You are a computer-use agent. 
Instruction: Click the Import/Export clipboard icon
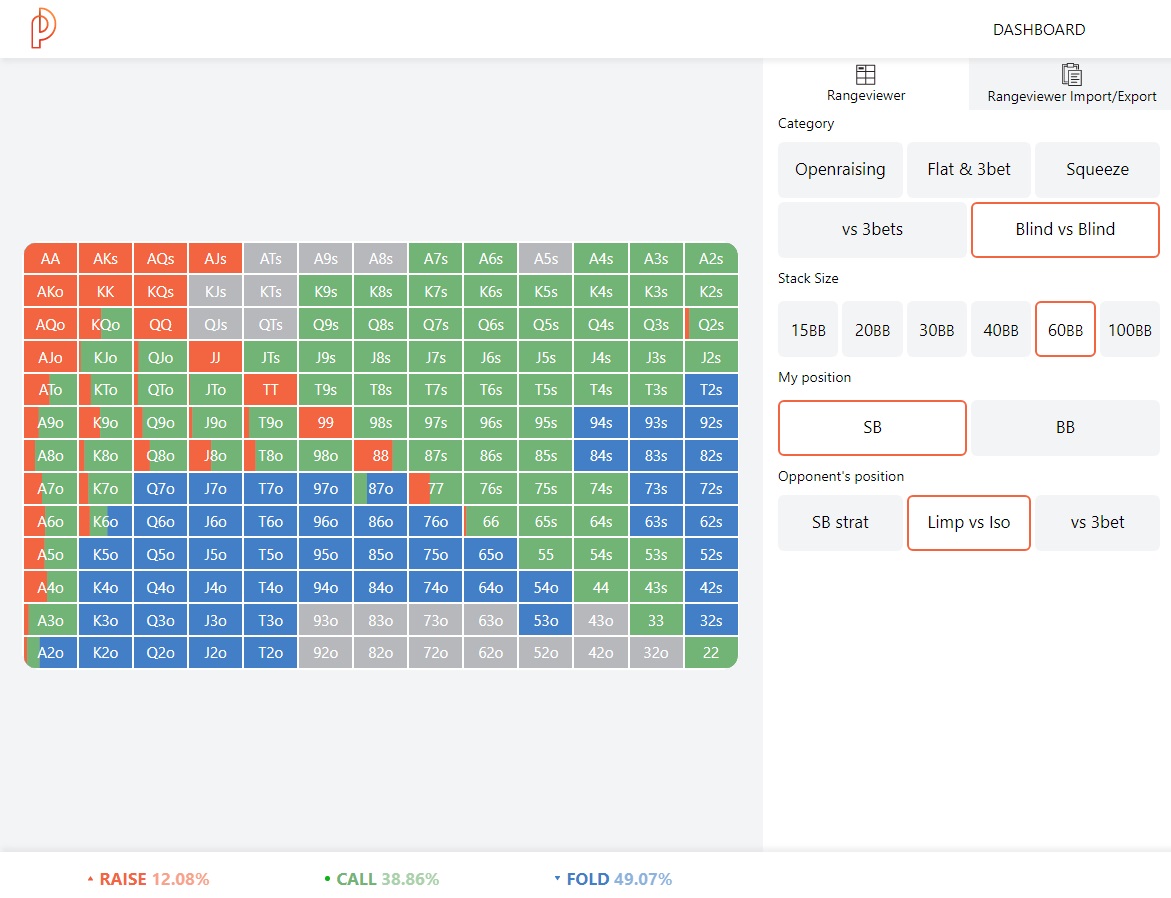[1072, 75]
